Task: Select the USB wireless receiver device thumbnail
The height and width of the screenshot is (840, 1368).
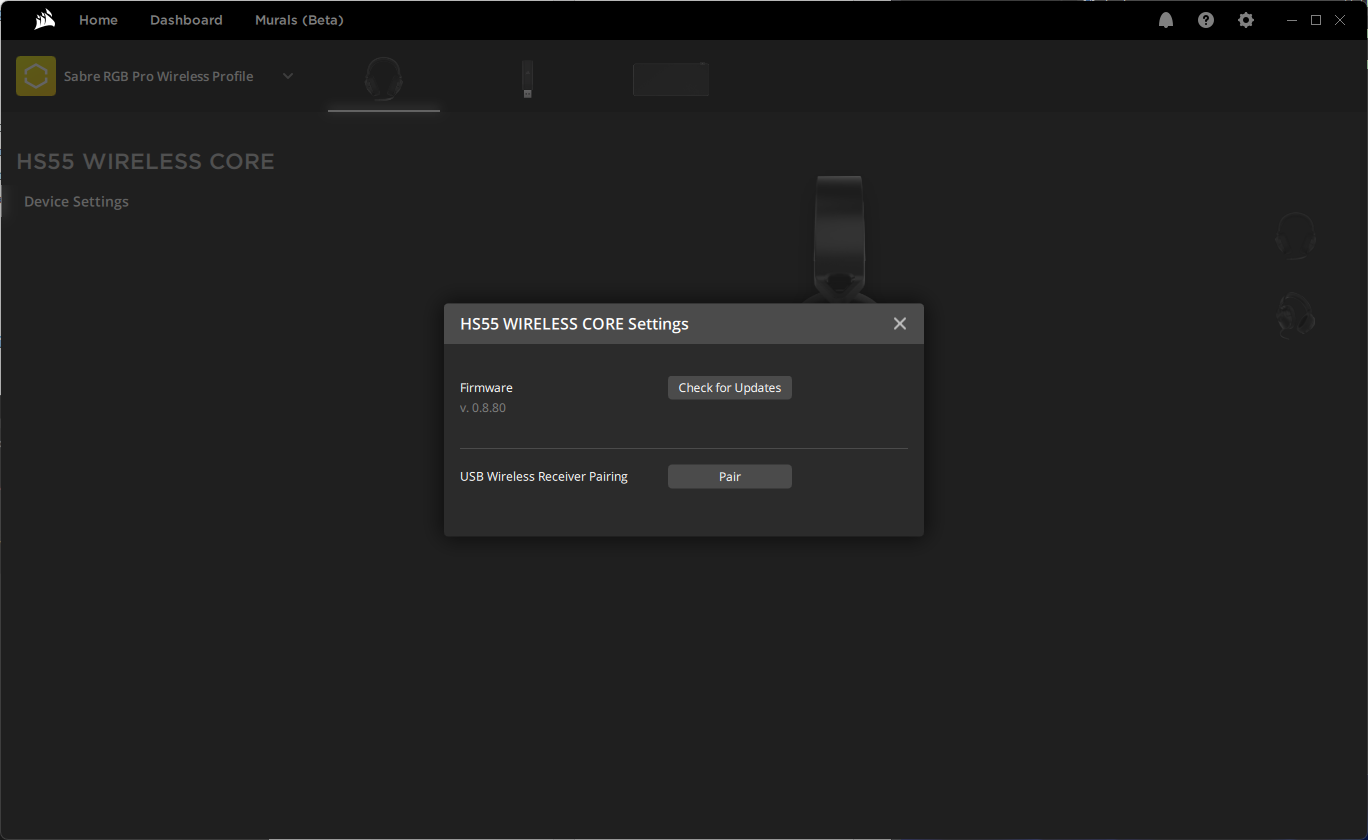Action: [x=527, y=79]
